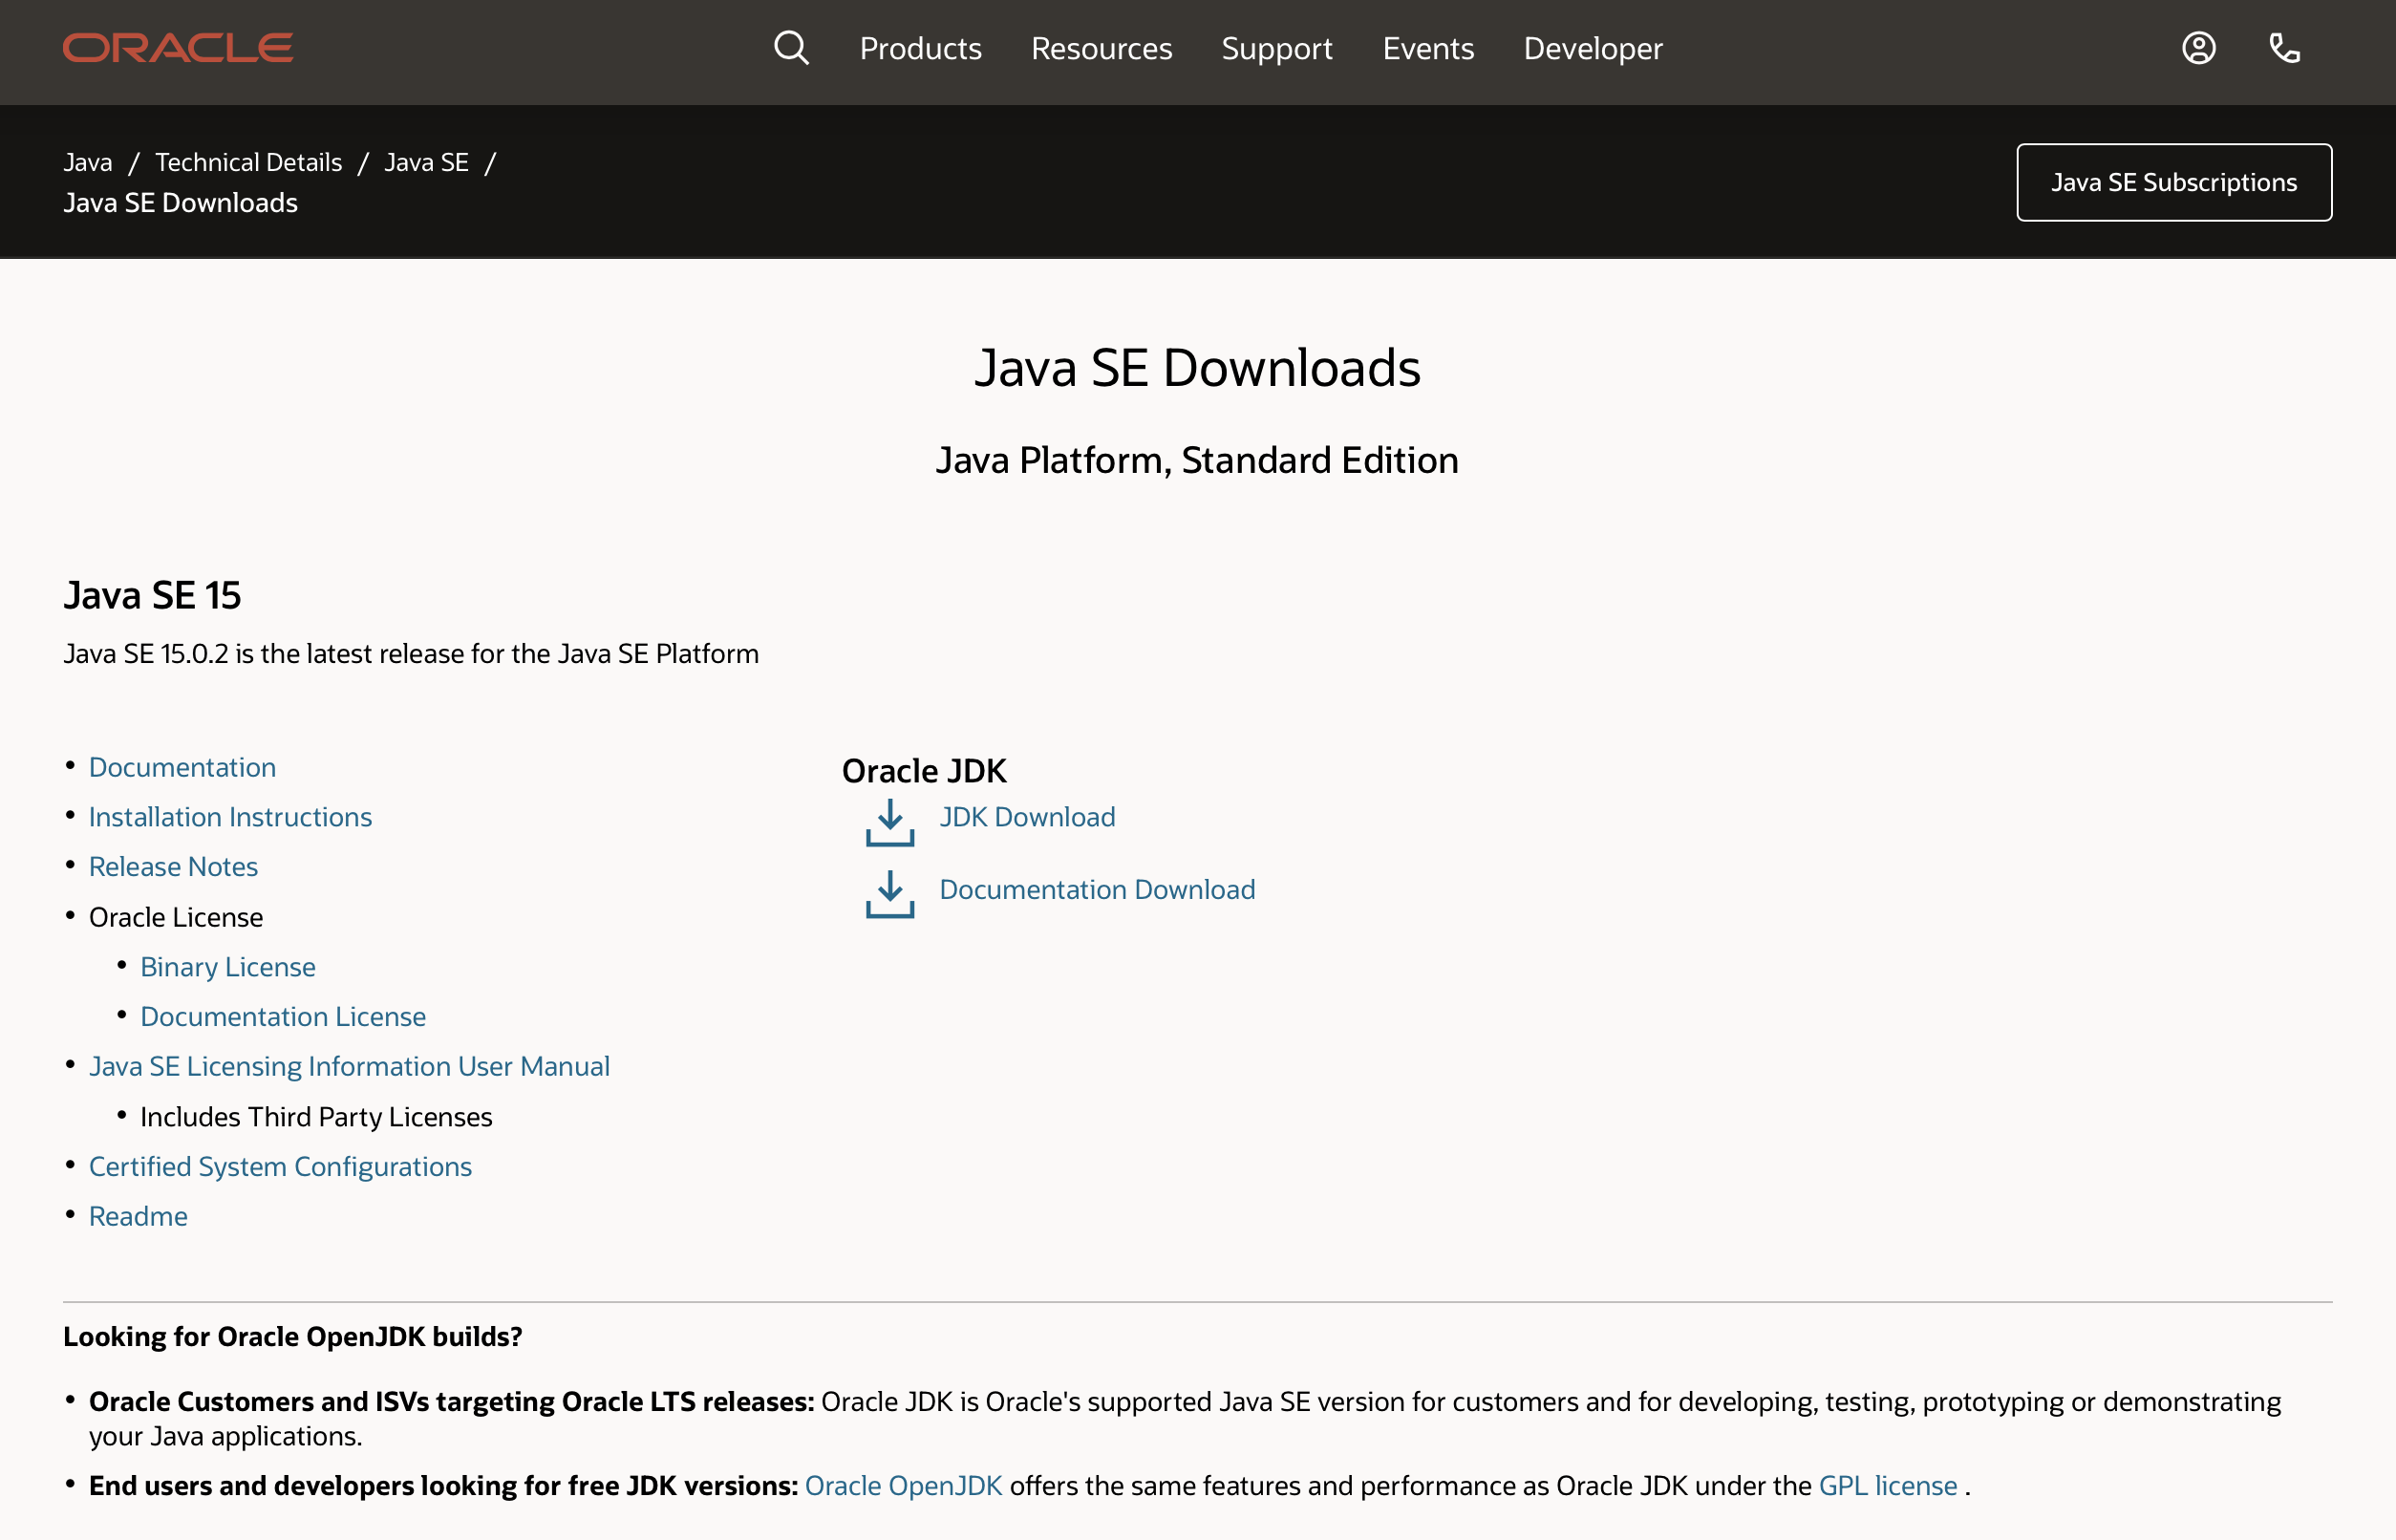
Task: Click the Oracle License list item
Action: tap(176, 917)
